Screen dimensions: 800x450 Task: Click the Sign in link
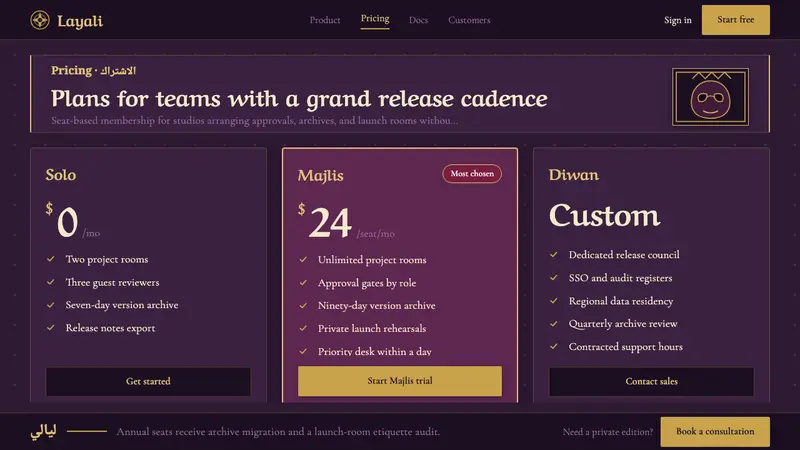(x=678, y=20)
